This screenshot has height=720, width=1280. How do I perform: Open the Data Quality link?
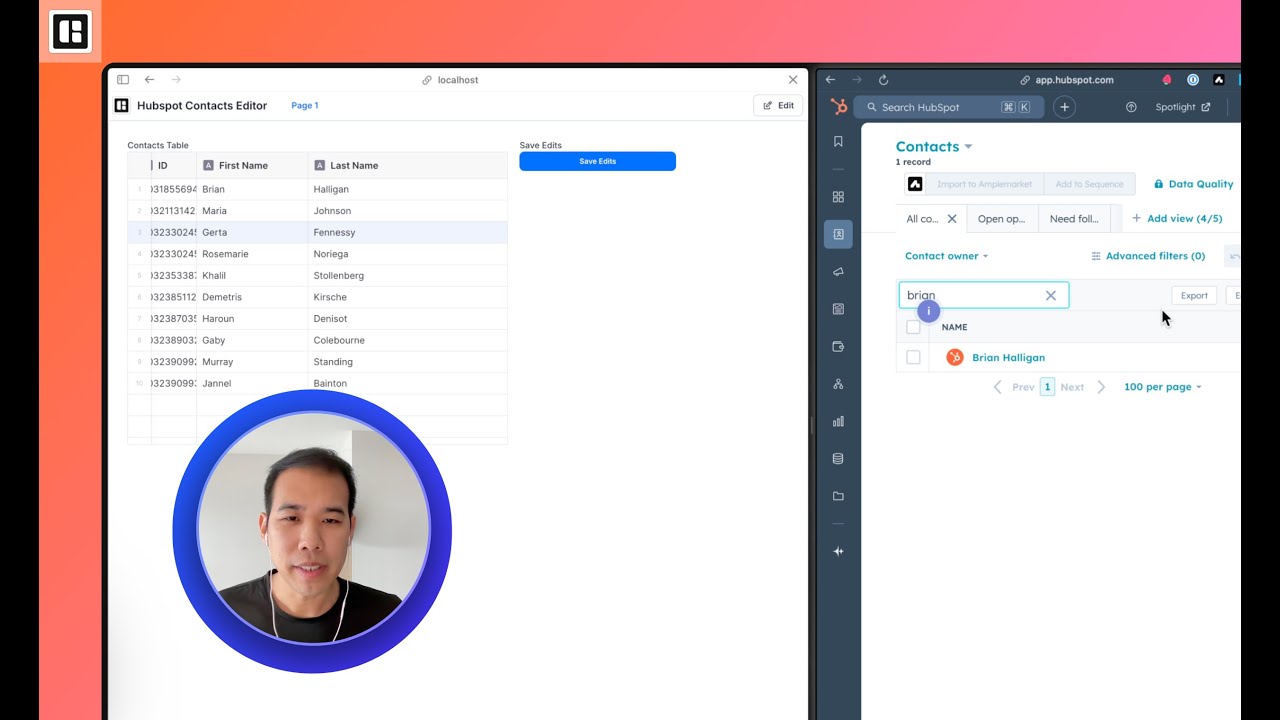[1193, 184]
